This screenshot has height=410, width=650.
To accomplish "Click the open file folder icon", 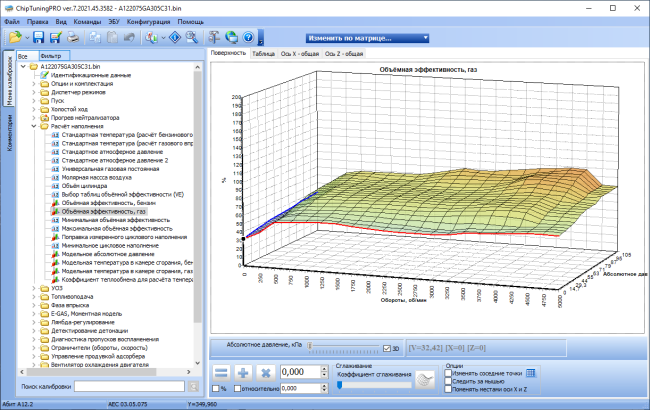I will (x=15, y=37).
